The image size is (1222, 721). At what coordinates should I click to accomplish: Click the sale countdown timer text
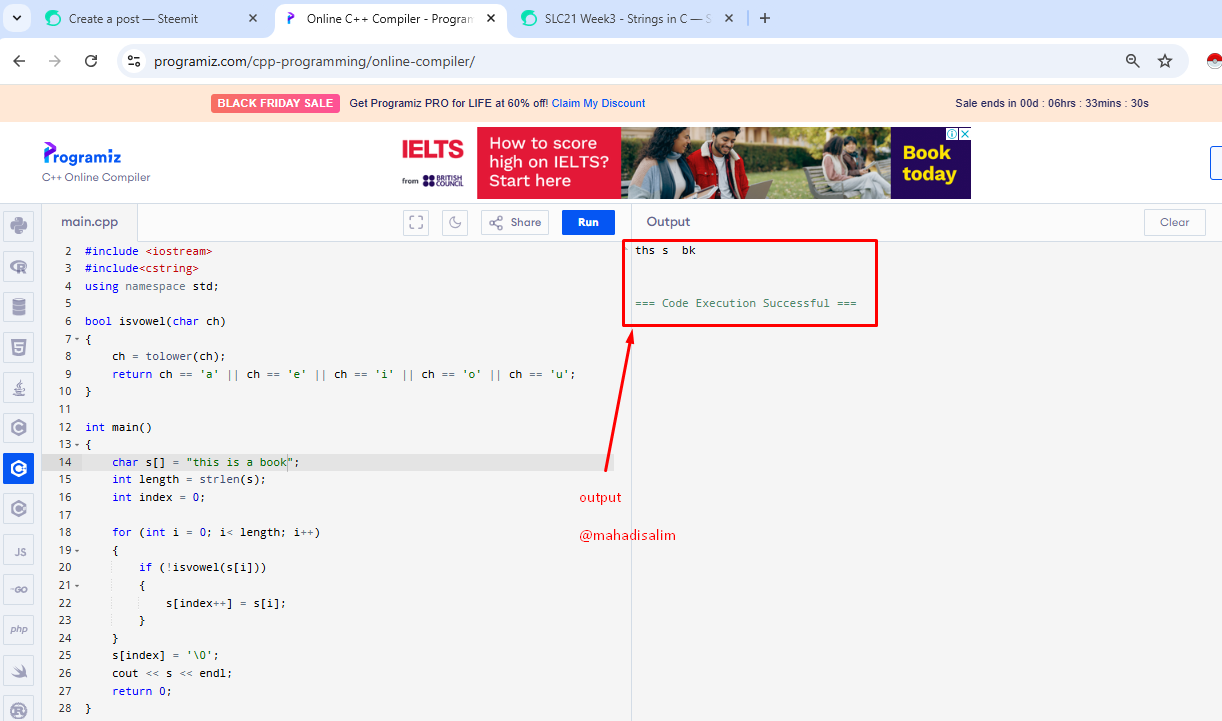1052,103
